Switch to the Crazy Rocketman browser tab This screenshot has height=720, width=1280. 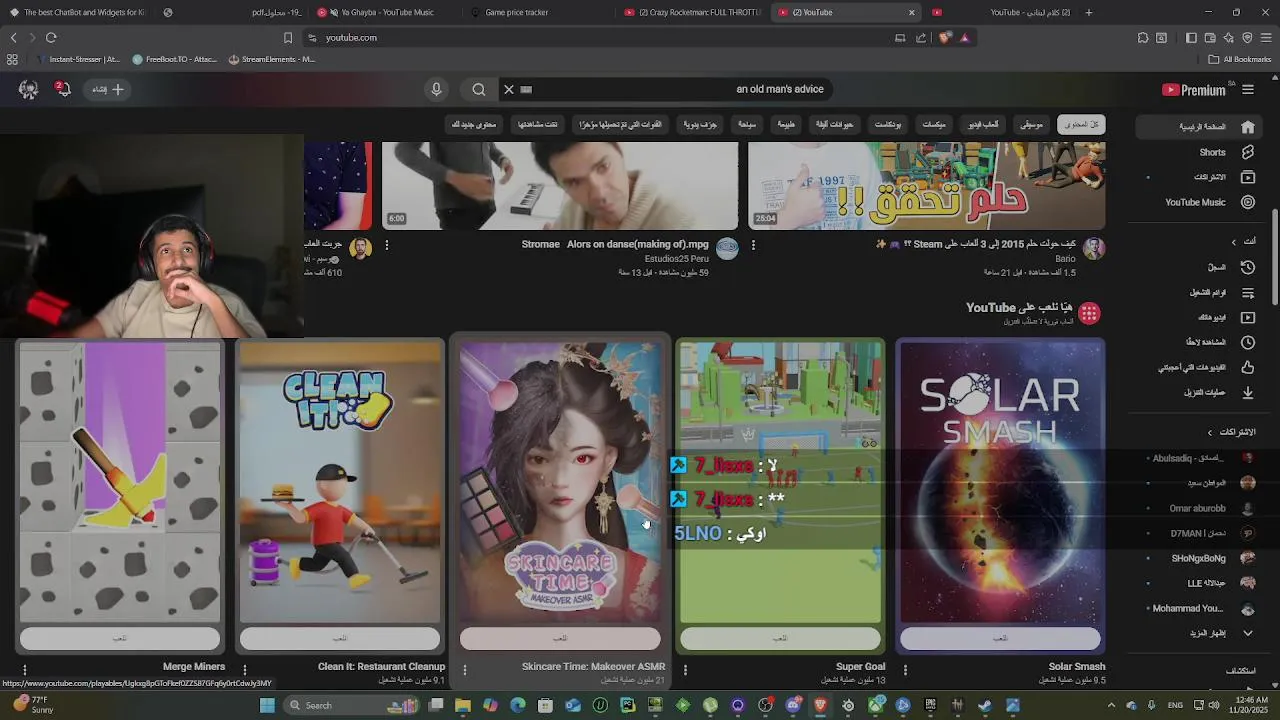693,12
